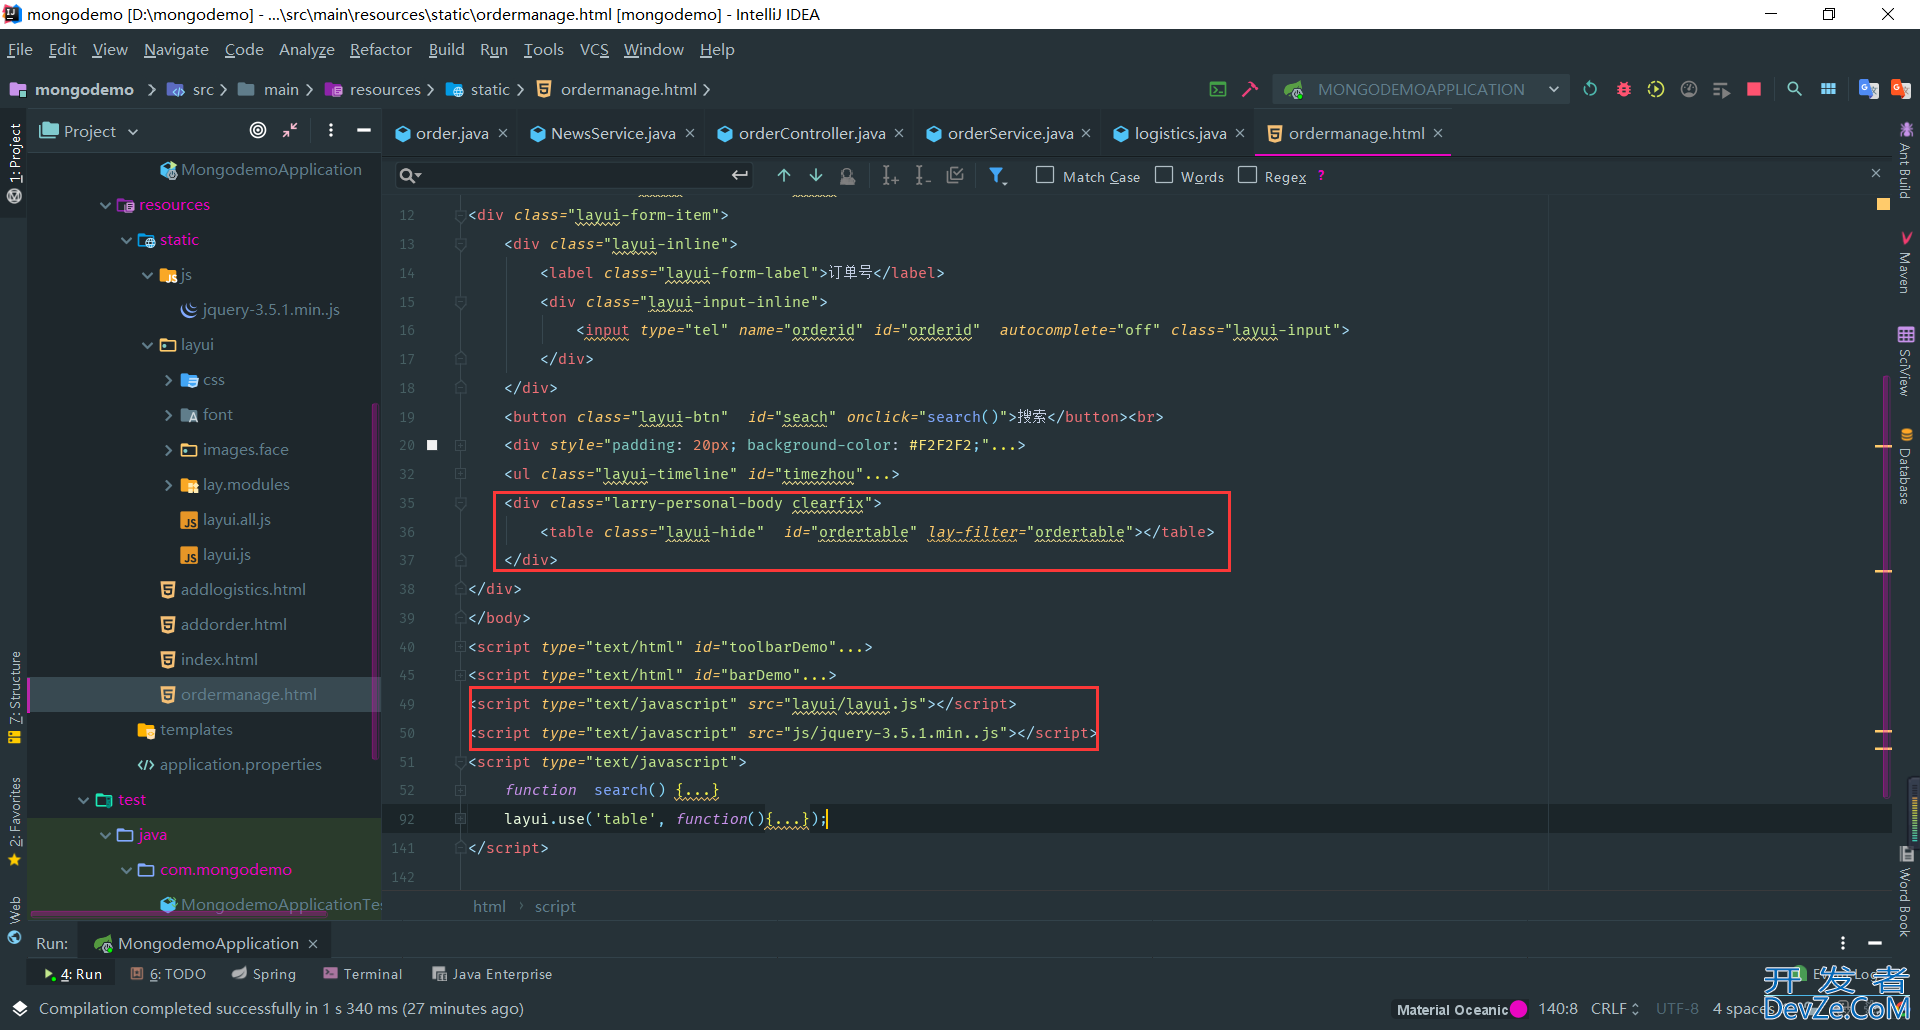Hide the Project panel with minus icon
Screen dimensions: 1920x1030
364,130
